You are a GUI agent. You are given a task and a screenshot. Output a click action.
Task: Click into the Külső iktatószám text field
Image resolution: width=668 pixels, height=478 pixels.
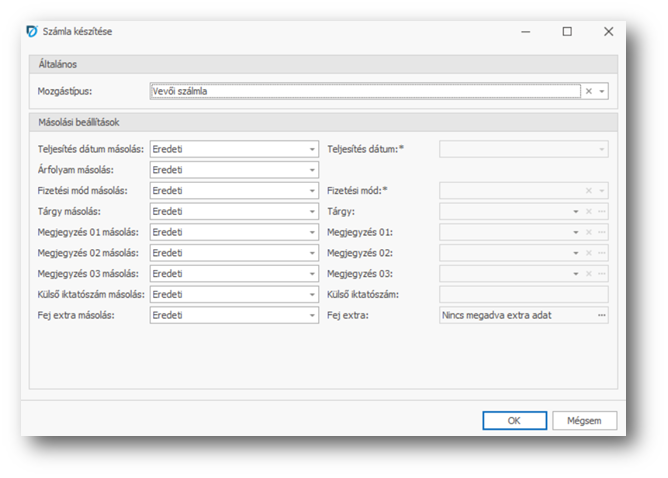tap(522, 294)
